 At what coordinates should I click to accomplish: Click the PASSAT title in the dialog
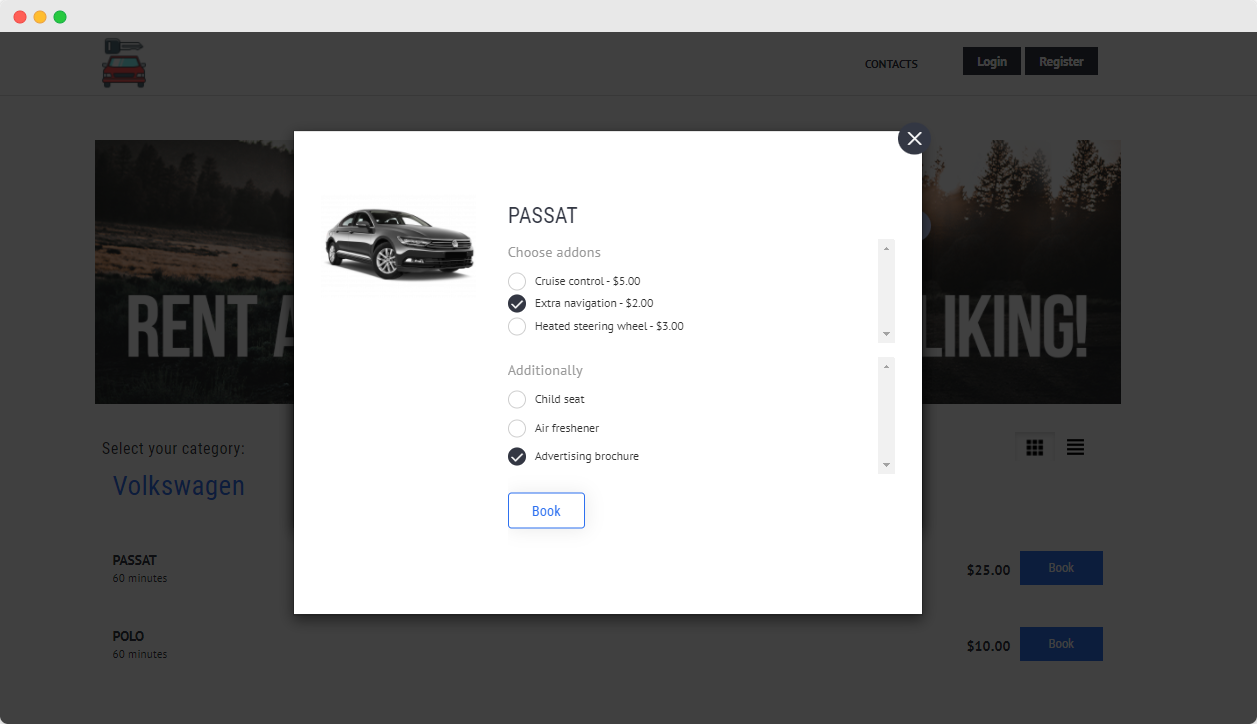(542, 215)
